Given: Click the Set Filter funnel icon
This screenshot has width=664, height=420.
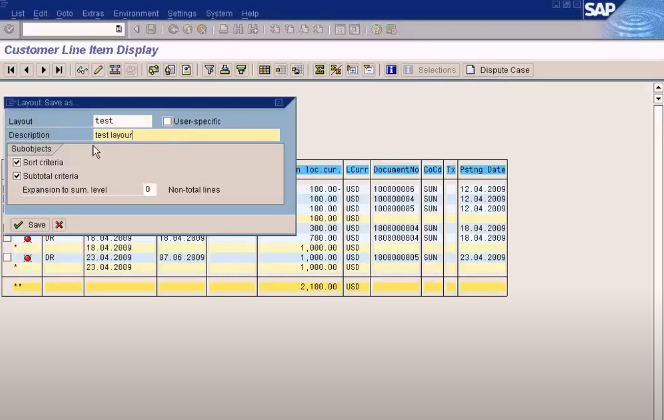Looking at the screenshot, I should [x=209, y=70].
